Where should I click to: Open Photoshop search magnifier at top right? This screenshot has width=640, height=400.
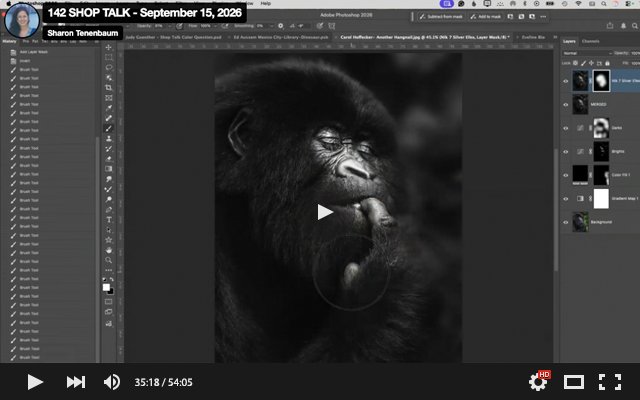click(635, 26)
